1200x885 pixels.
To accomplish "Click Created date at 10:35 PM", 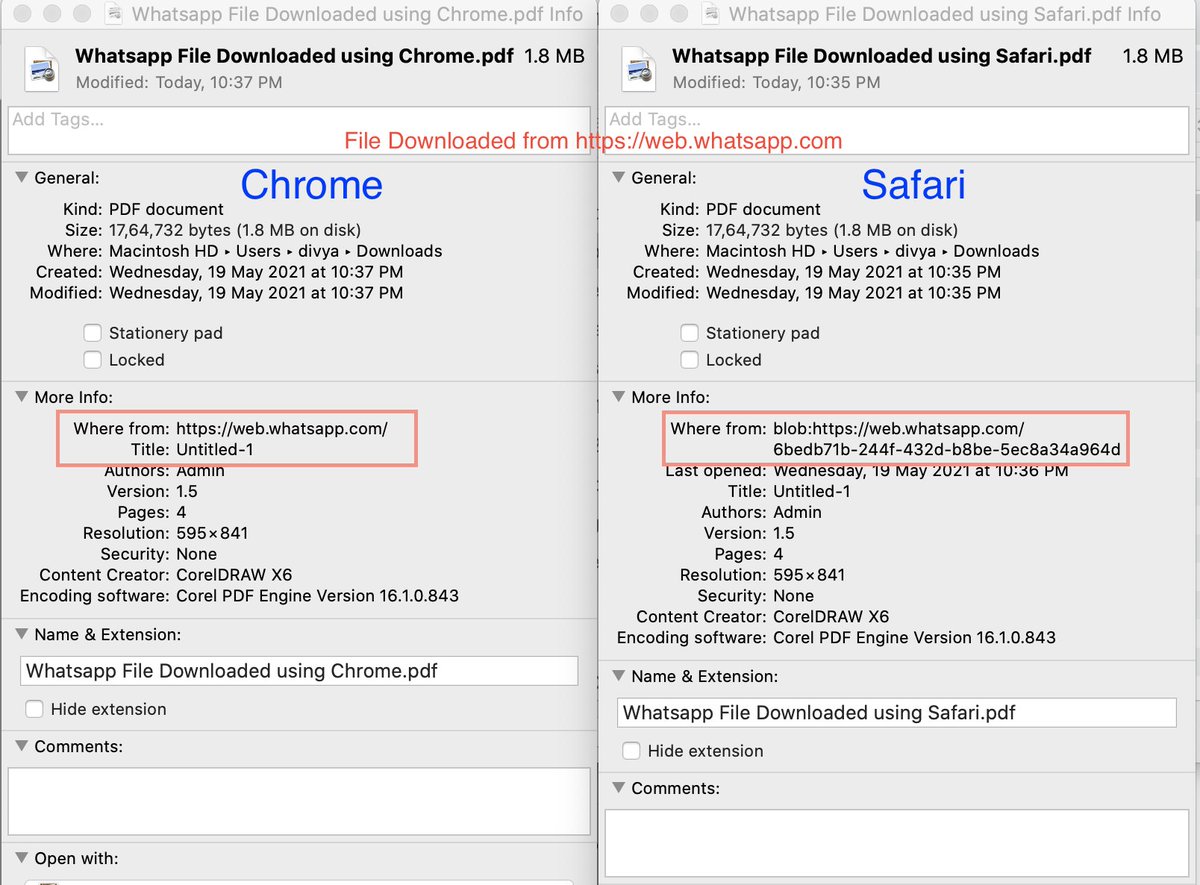I will [853, 272].
